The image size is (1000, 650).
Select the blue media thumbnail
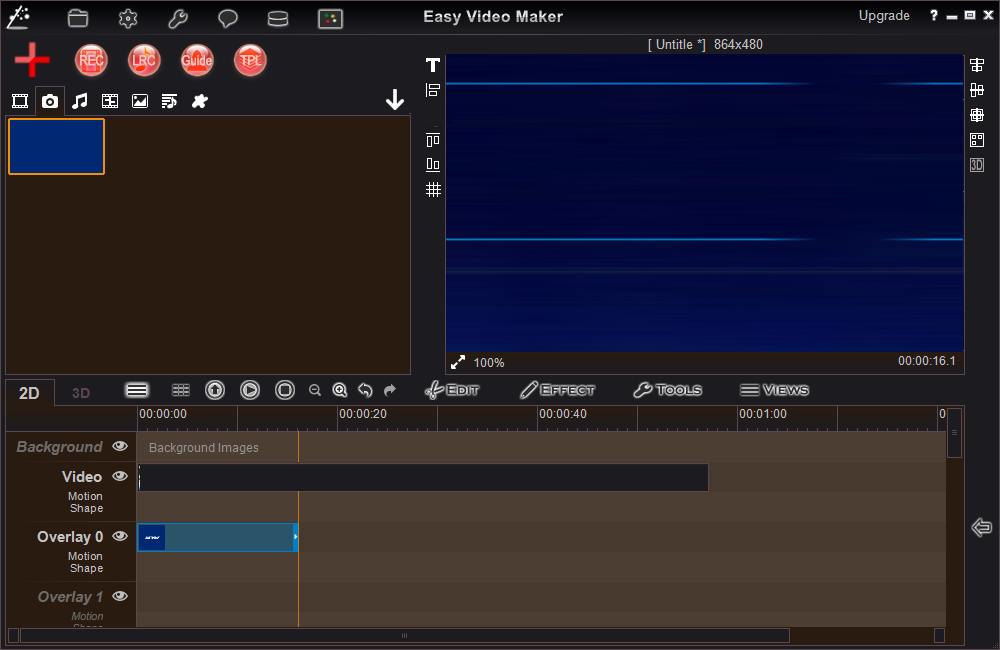[x=56, y=146]
